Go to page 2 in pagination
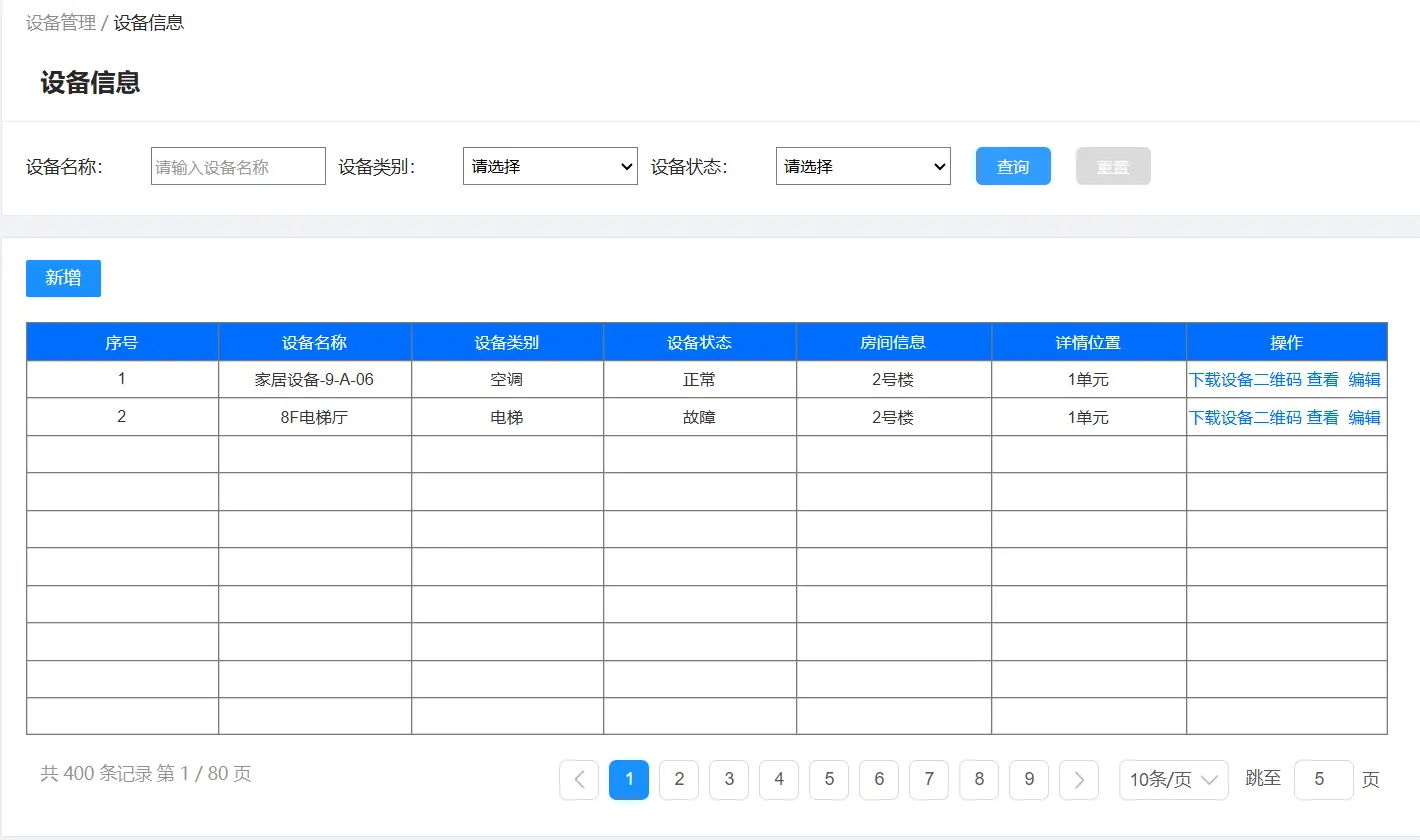The width and height of the screenshot is (1420, 840). click(679, 780)
